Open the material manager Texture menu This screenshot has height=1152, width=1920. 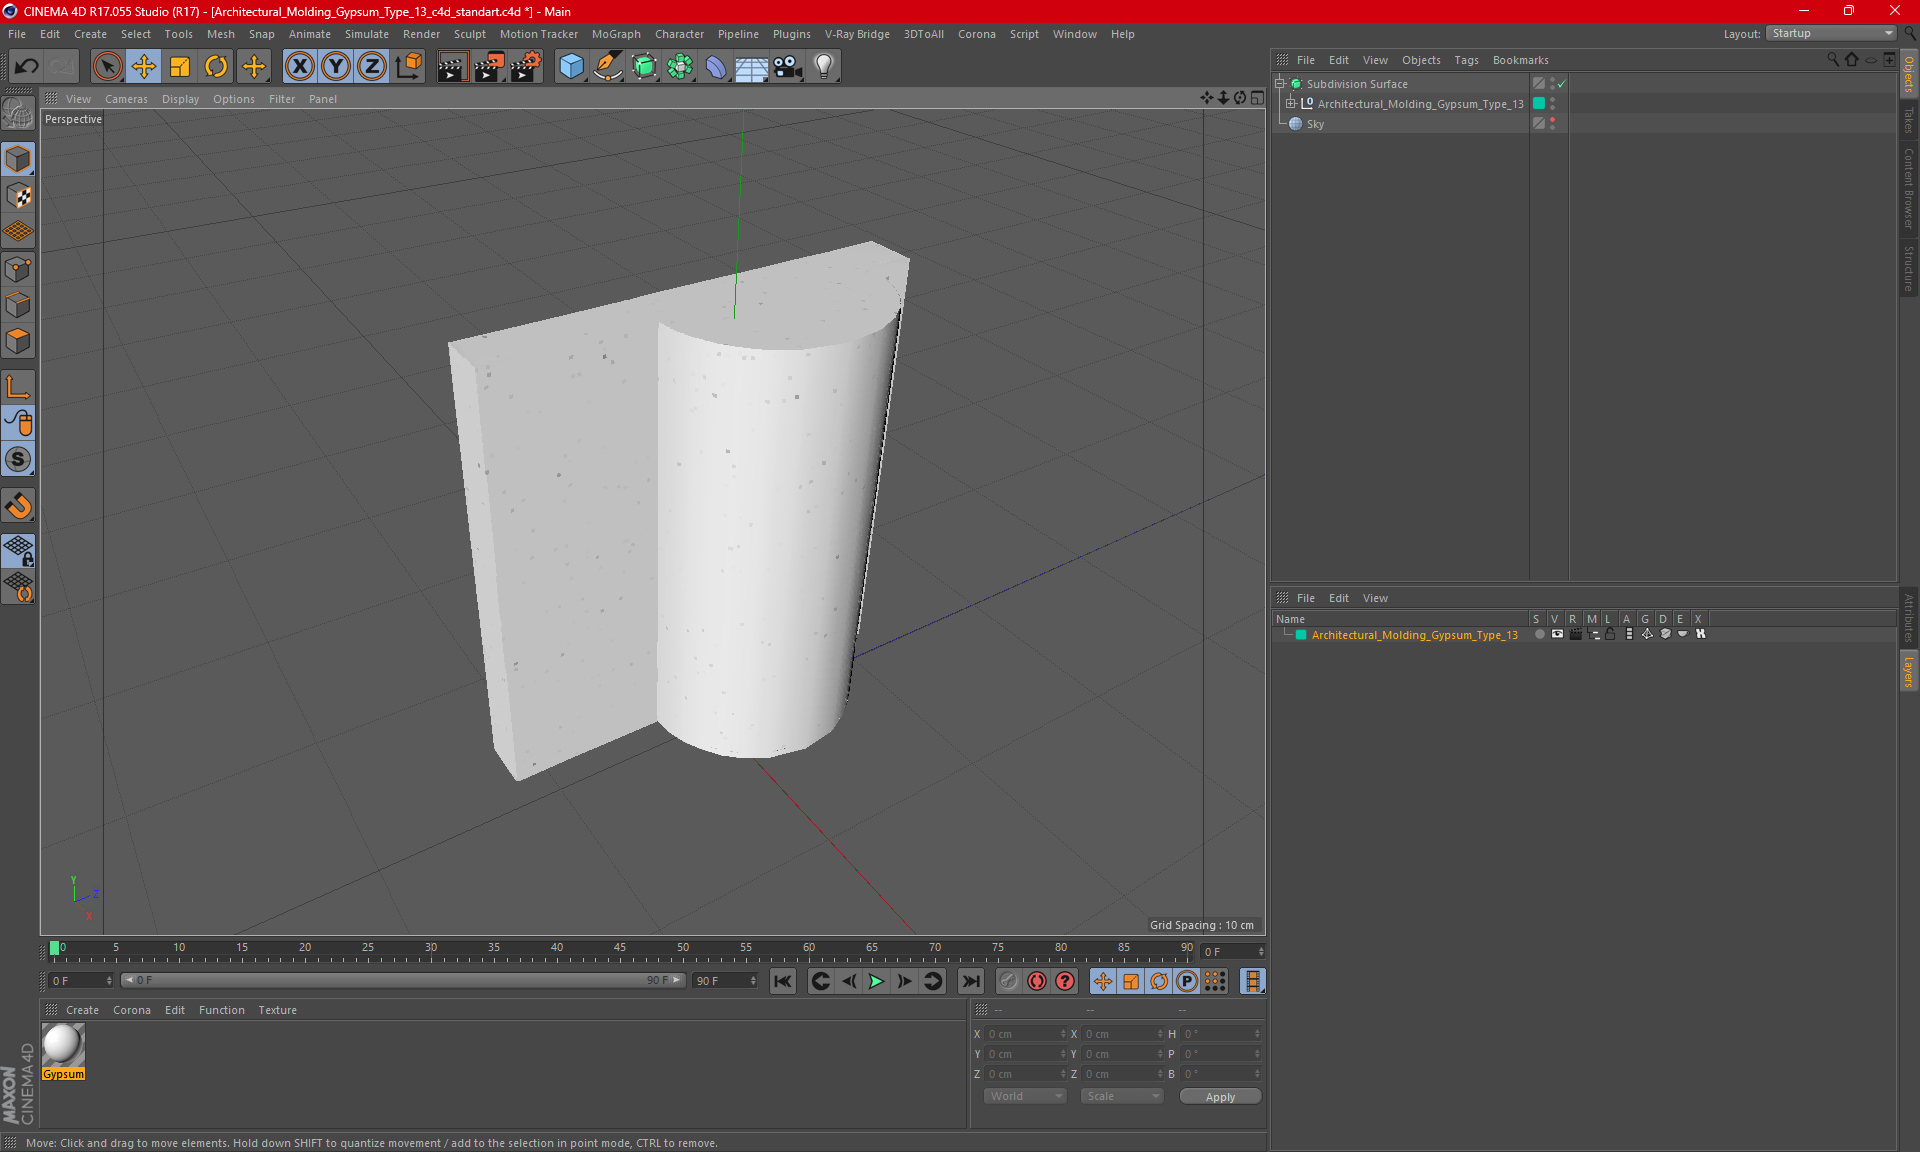(277, 1010)
